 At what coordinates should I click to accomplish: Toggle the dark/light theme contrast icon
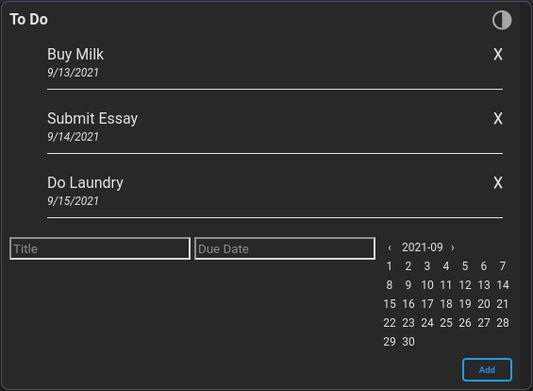coord(502,20)
